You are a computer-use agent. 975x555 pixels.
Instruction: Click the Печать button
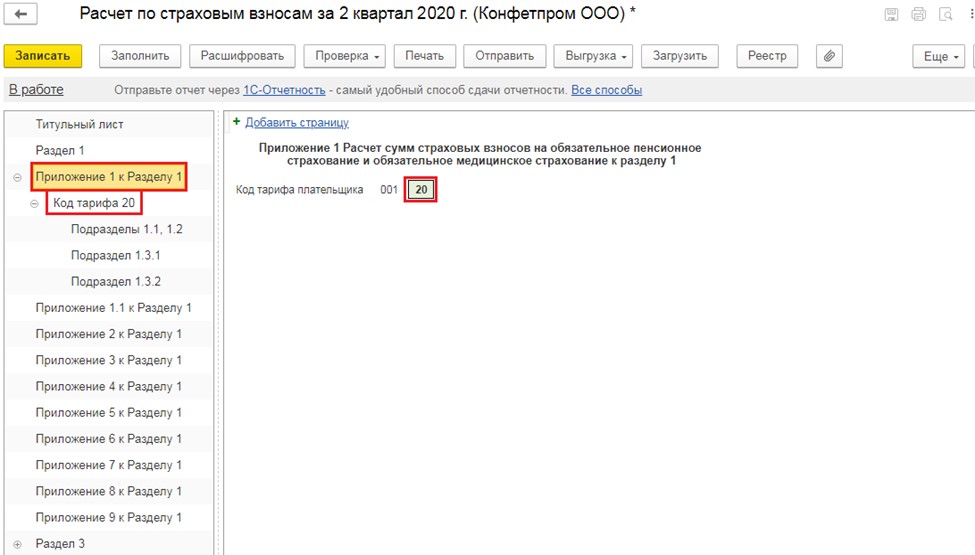point(424,56)
